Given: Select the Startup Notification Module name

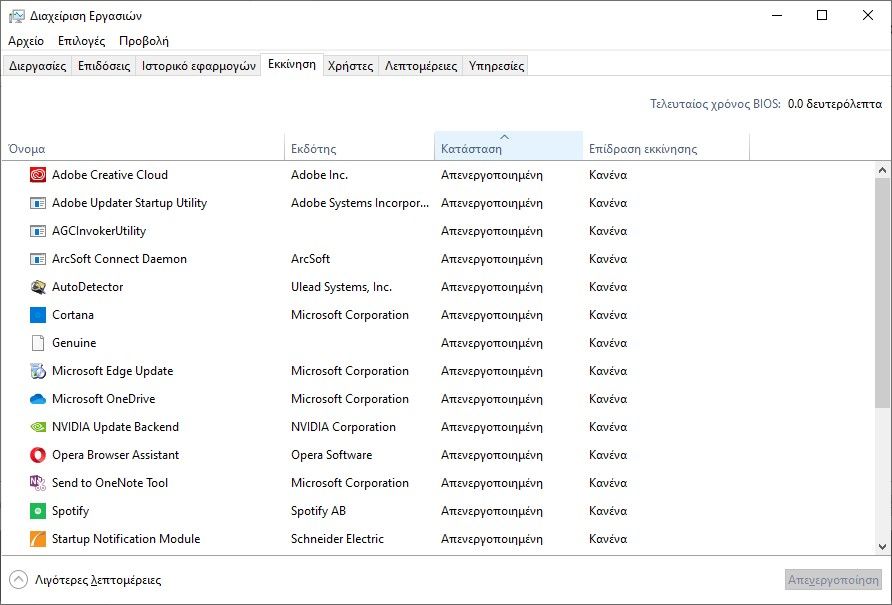Looking at the screenshot, I should pos(126,538).
